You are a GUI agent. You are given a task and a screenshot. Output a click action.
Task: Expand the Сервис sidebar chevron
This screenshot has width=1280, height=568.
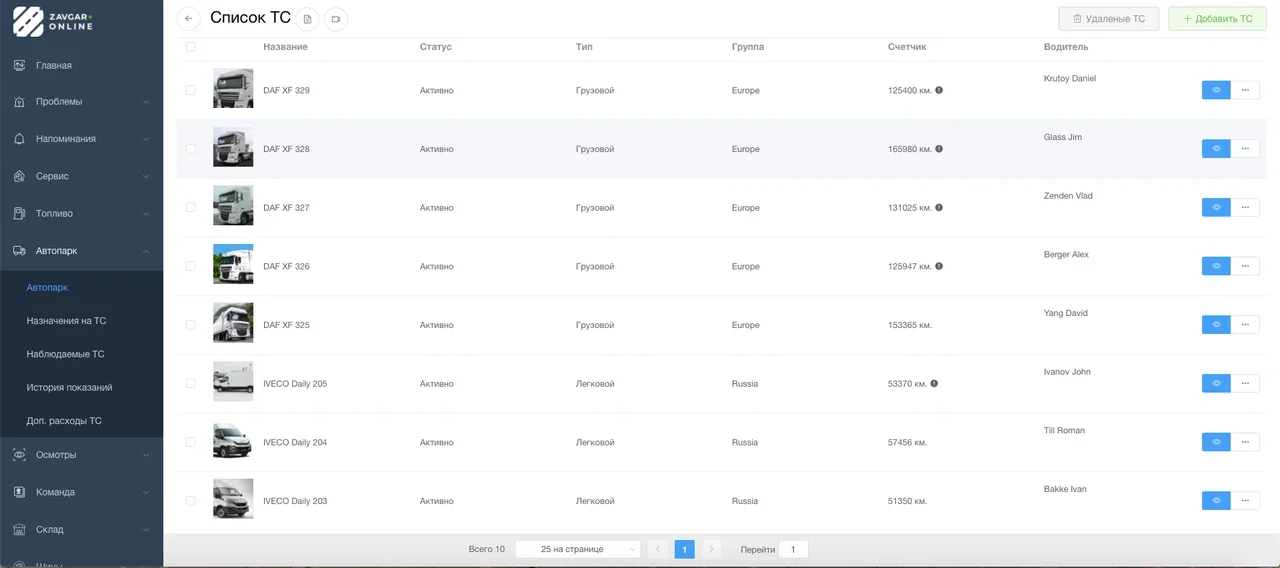[x=146, y=176]
